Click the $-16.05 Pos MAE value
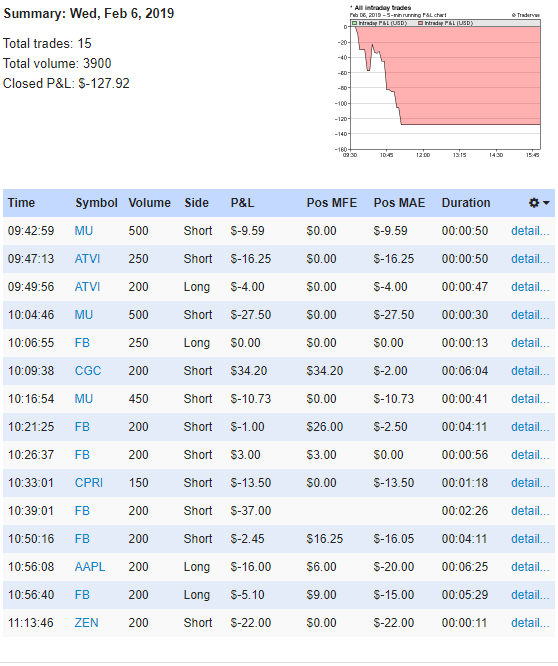Image resolution: width=558 pixels, height=666 pixels. point(394,539)
